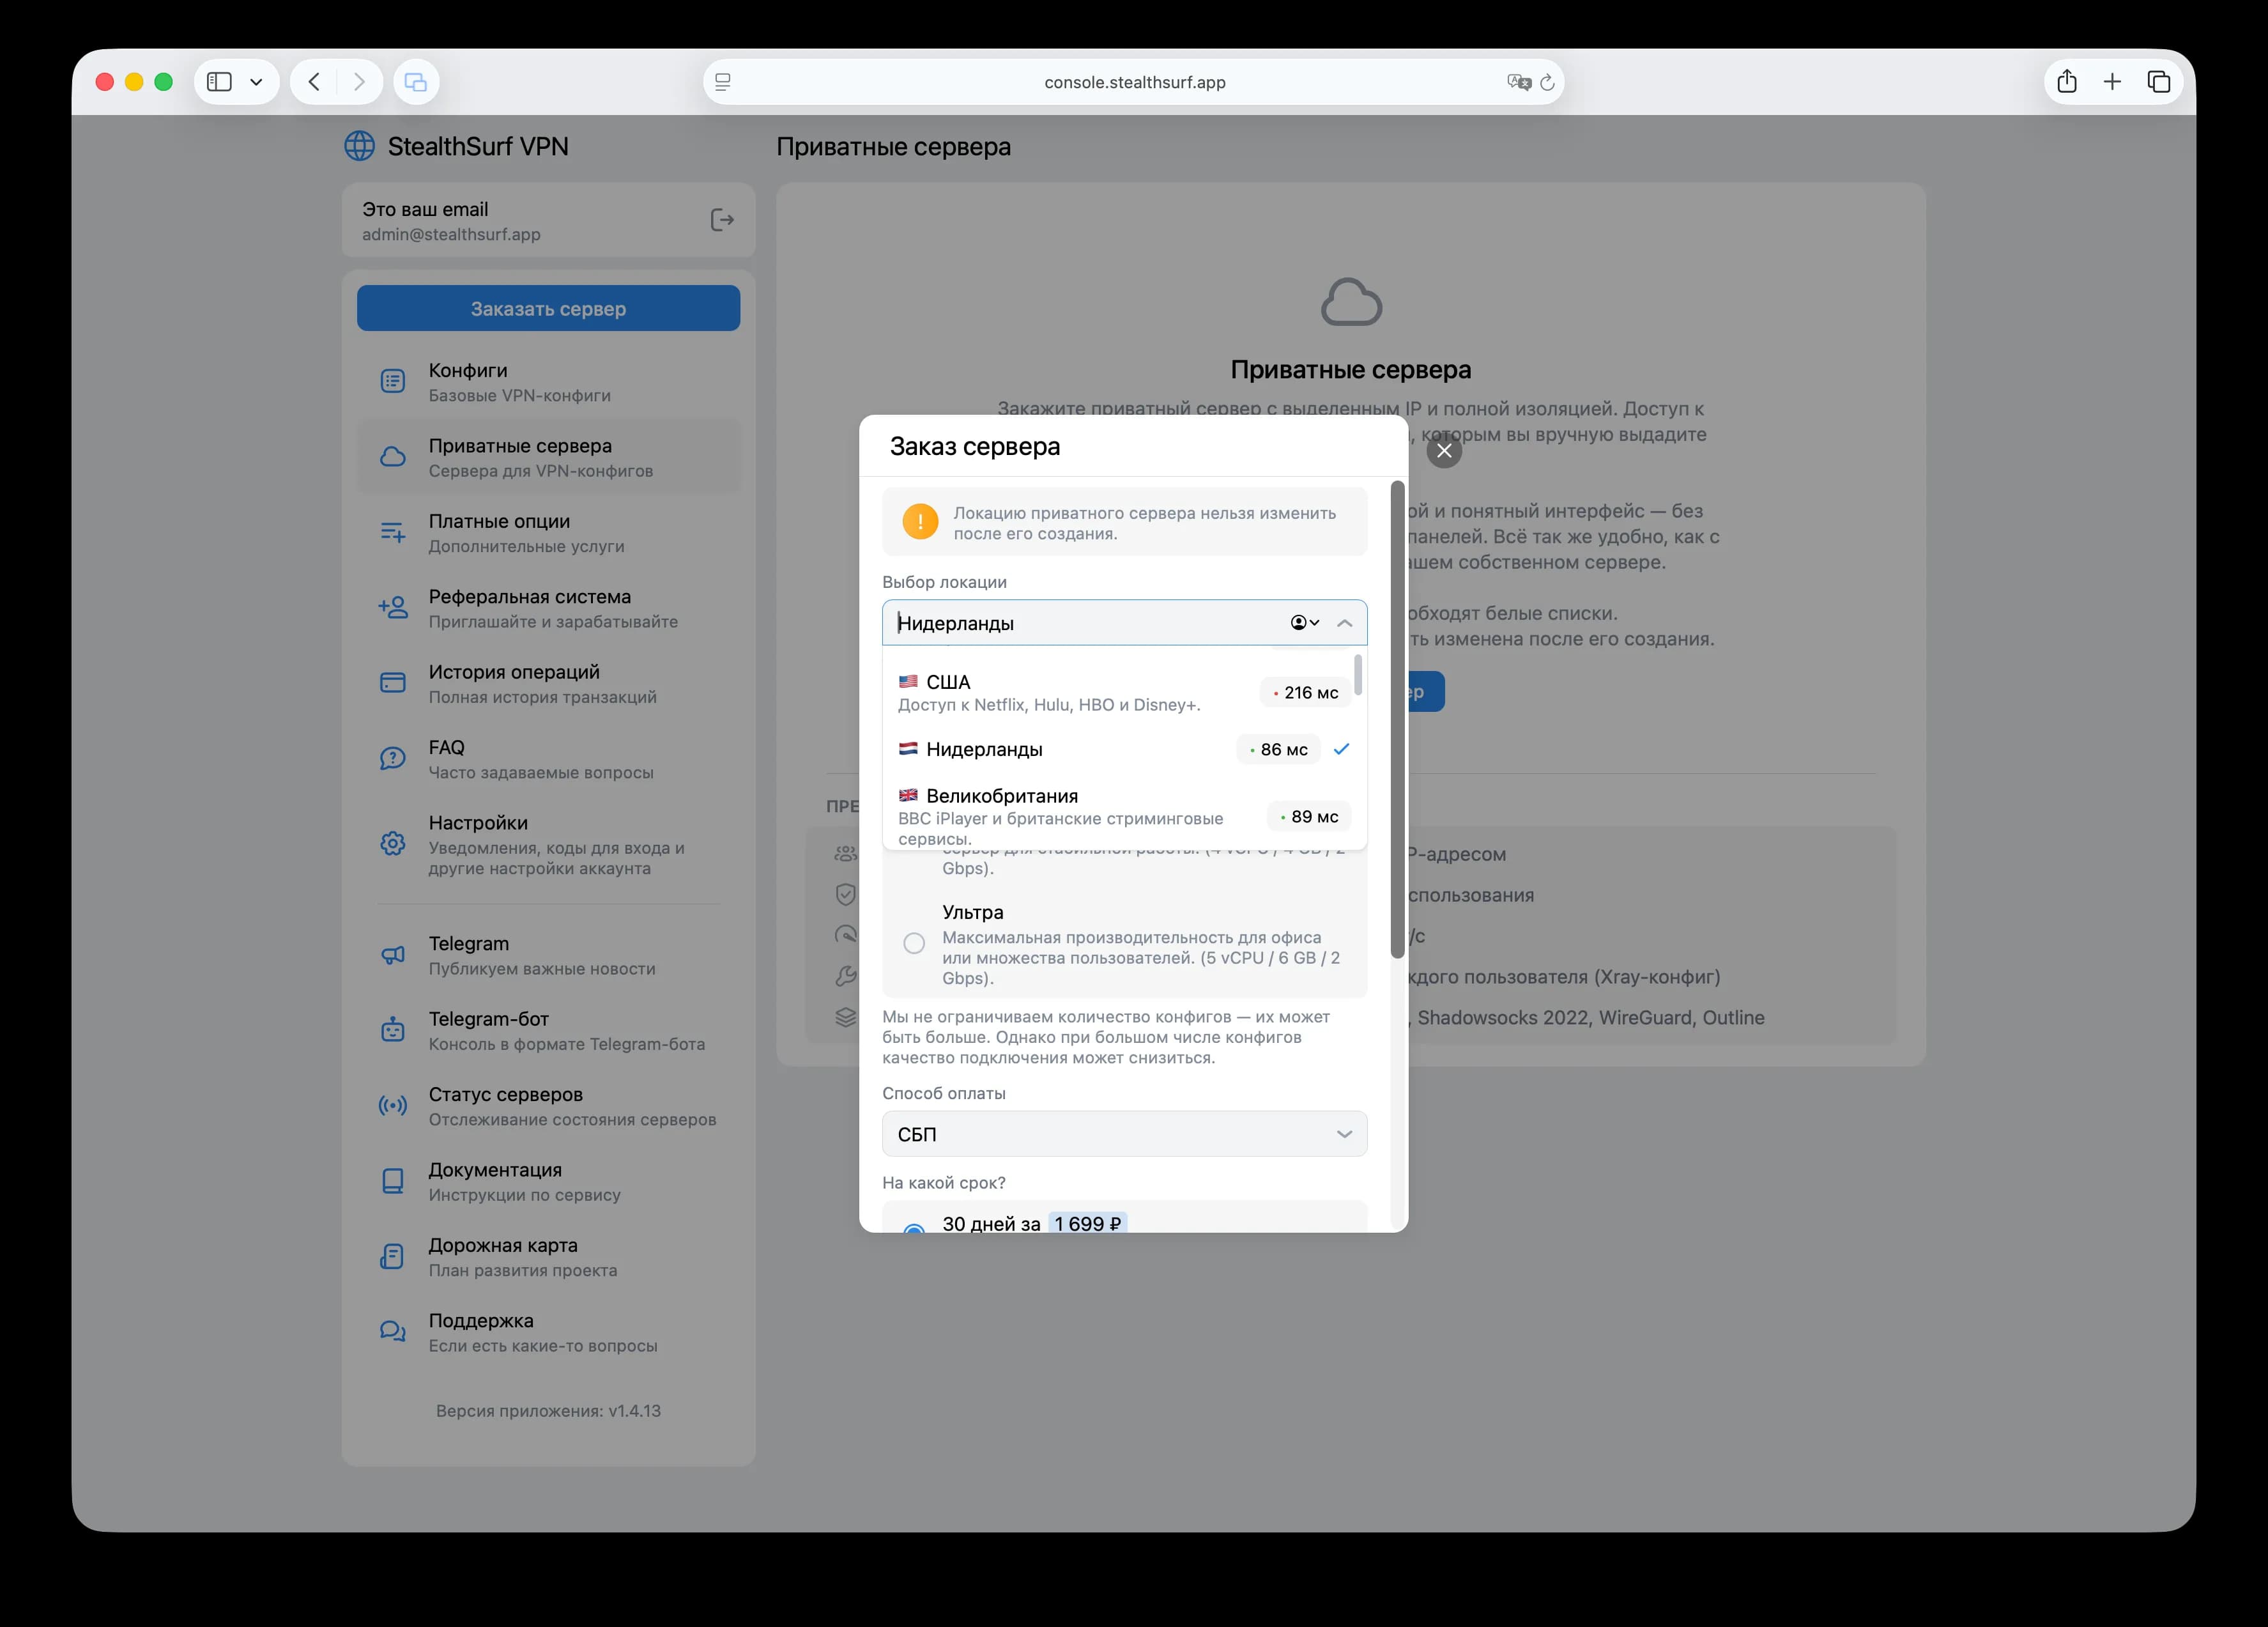Expand sidebar options chevron in toolbar
2268x1627 pixels.
click(256, 82)
